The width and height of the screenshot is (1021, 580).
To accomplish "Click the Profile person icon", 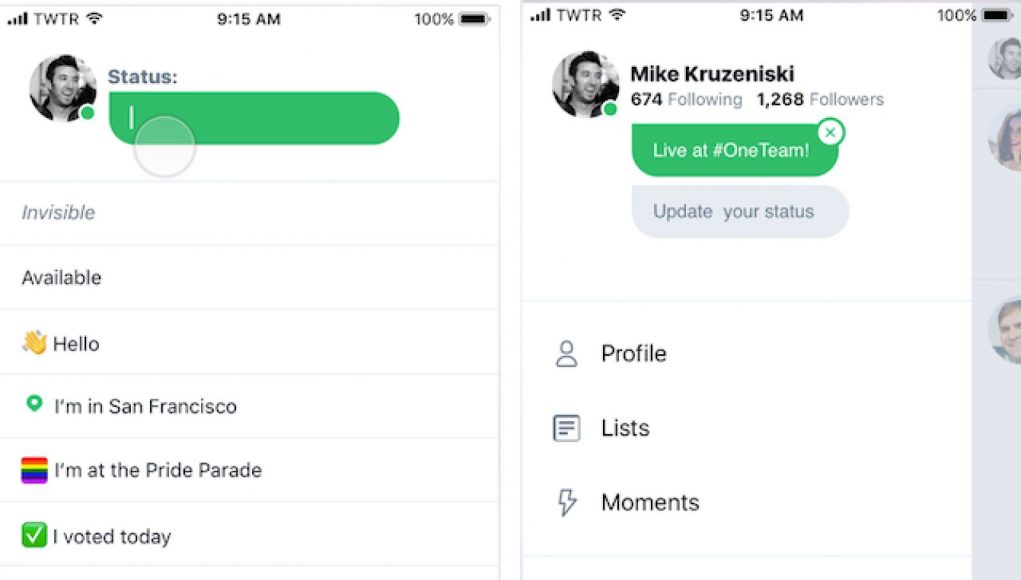I will (x=566, y=354).
